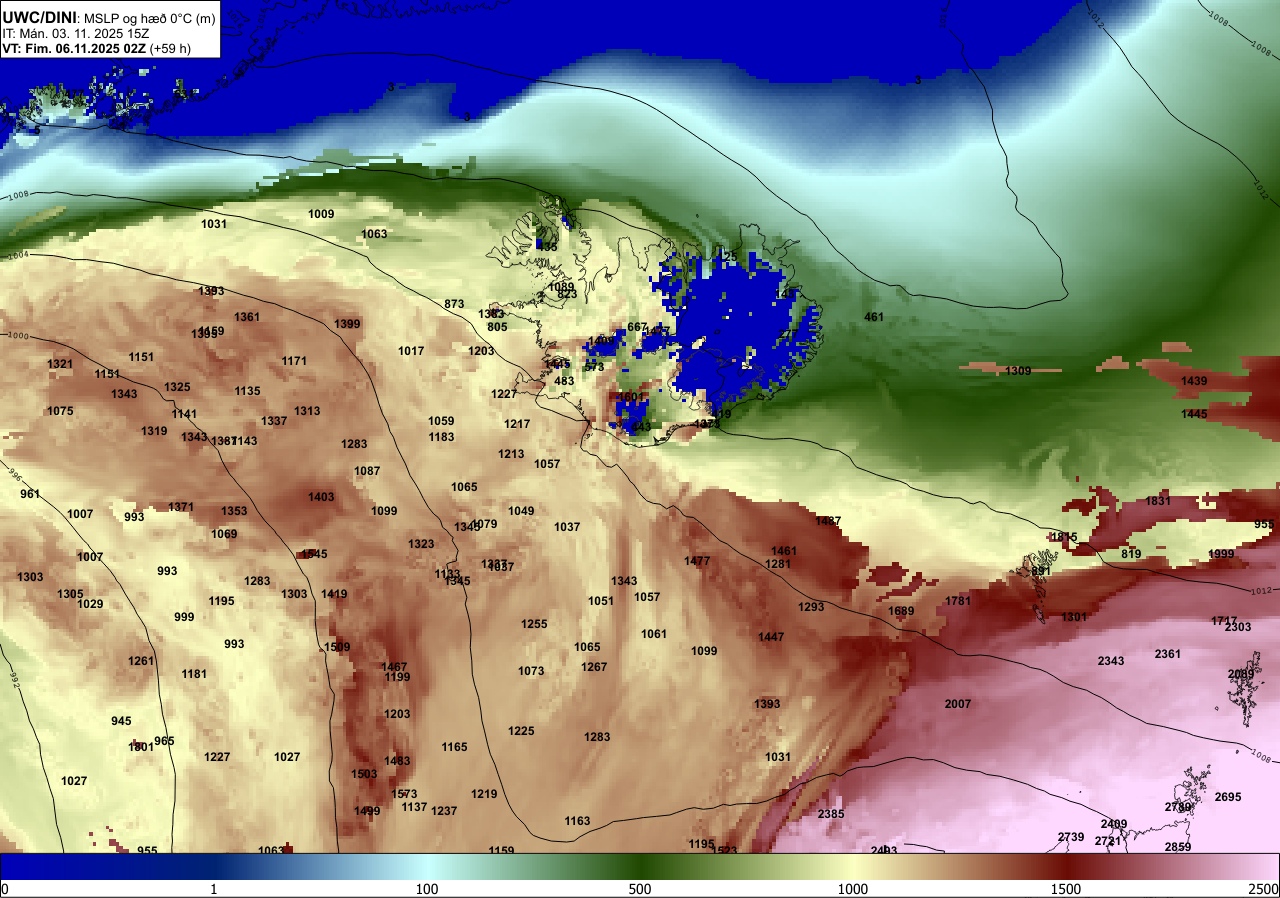Click the map value "2695"
Viewport: 1280px width, 898px height.
pos(1228,797)
